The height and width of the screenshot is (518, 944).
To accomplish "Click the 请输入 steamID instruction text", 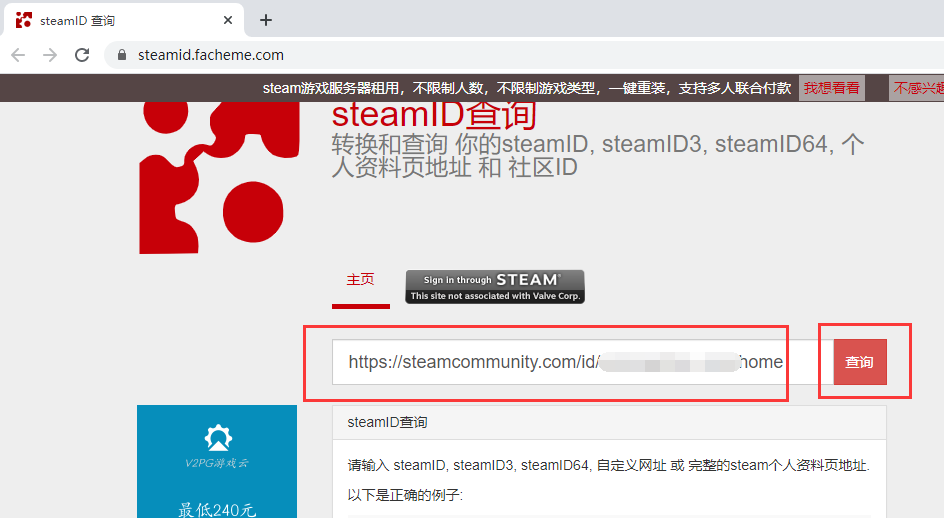I will (x=609, y=466).
